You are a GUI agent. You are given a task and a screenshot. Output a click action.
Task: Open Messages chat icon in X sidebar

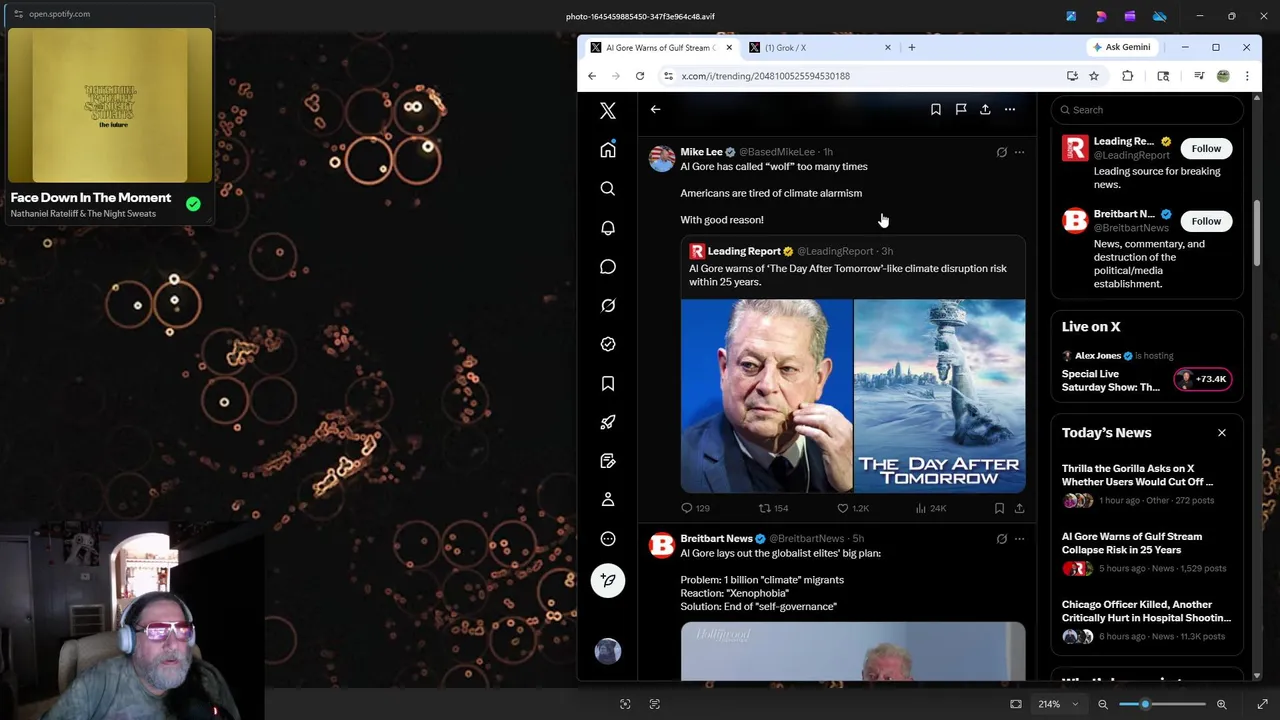(x=608, y=267)
